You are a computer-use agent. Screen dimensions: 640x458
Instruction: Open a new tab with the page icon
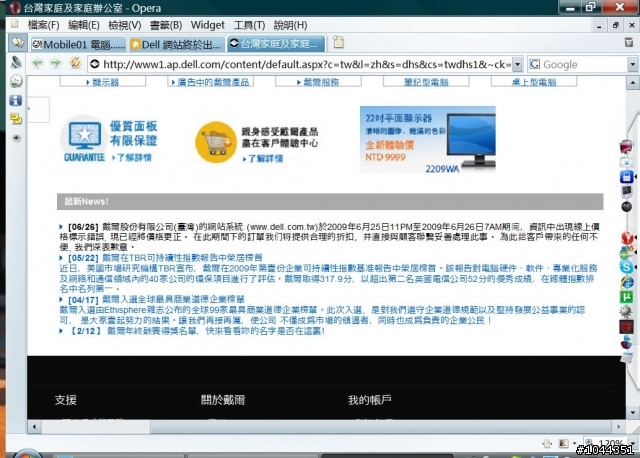coord(338,42)
